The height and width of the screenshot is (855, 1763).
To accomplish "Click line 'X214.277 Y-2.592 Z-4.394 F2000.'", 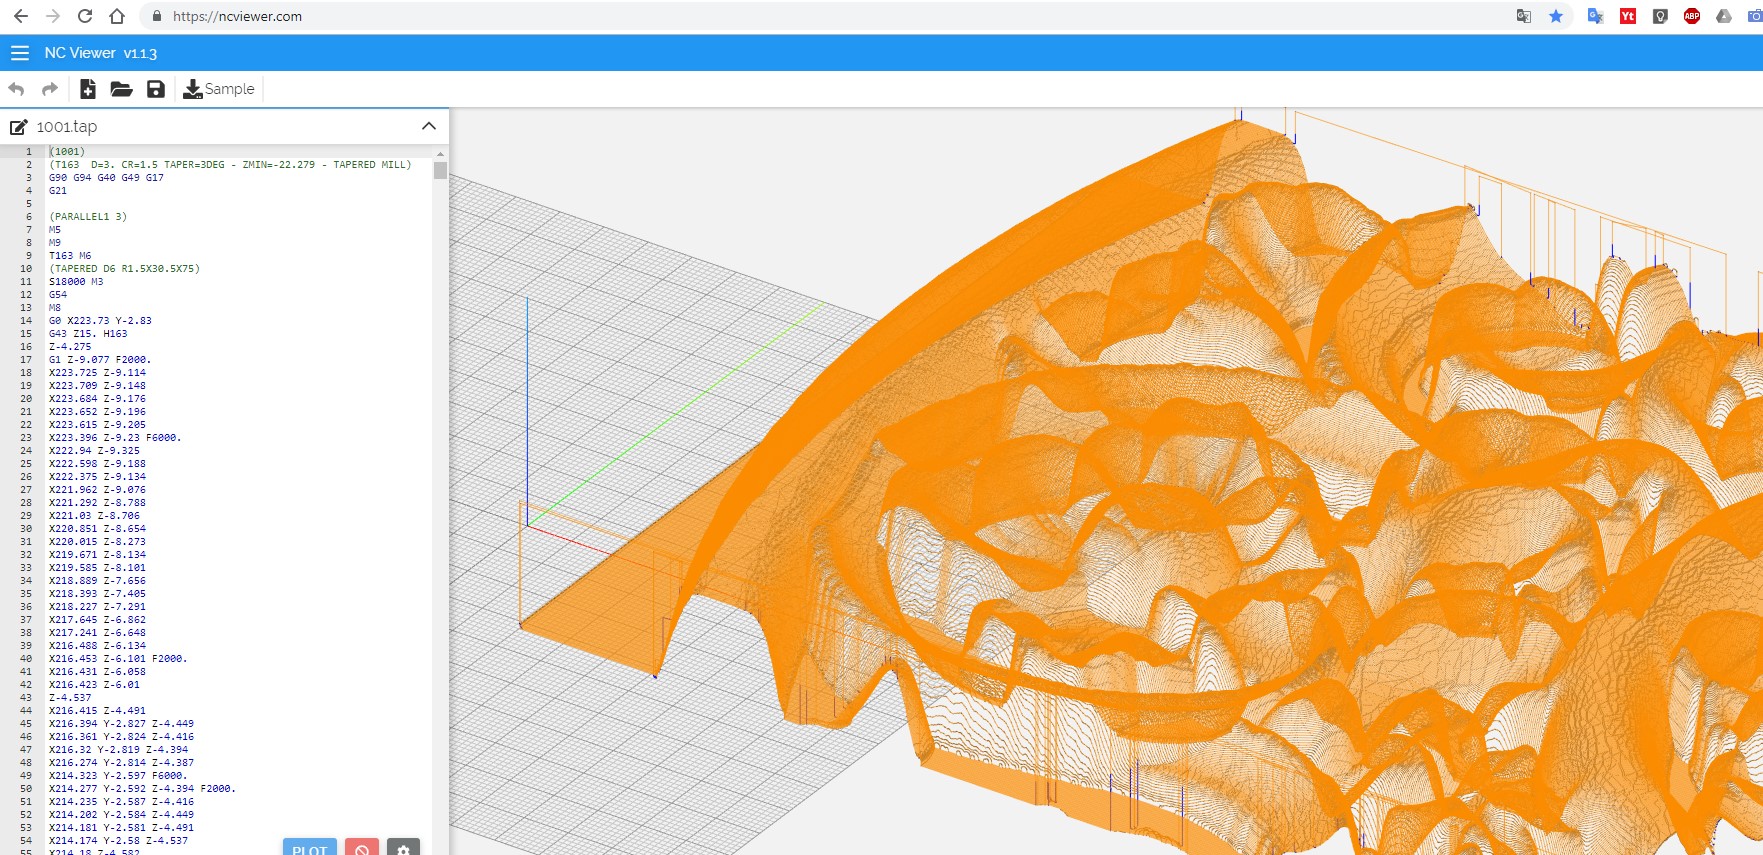I will coord(142,789).
